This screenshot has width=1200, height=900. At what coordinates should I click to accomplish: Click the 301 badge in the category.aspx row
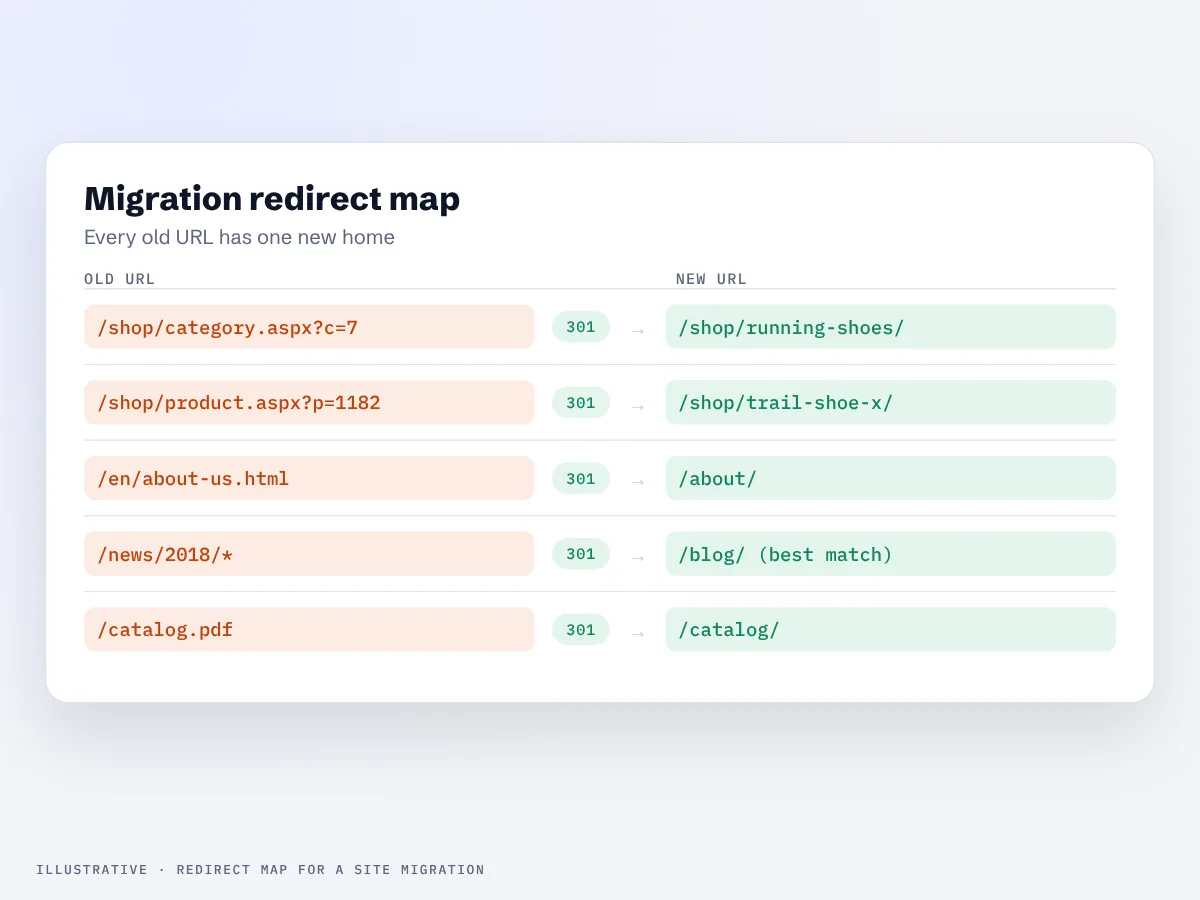(x=581, y=327)
